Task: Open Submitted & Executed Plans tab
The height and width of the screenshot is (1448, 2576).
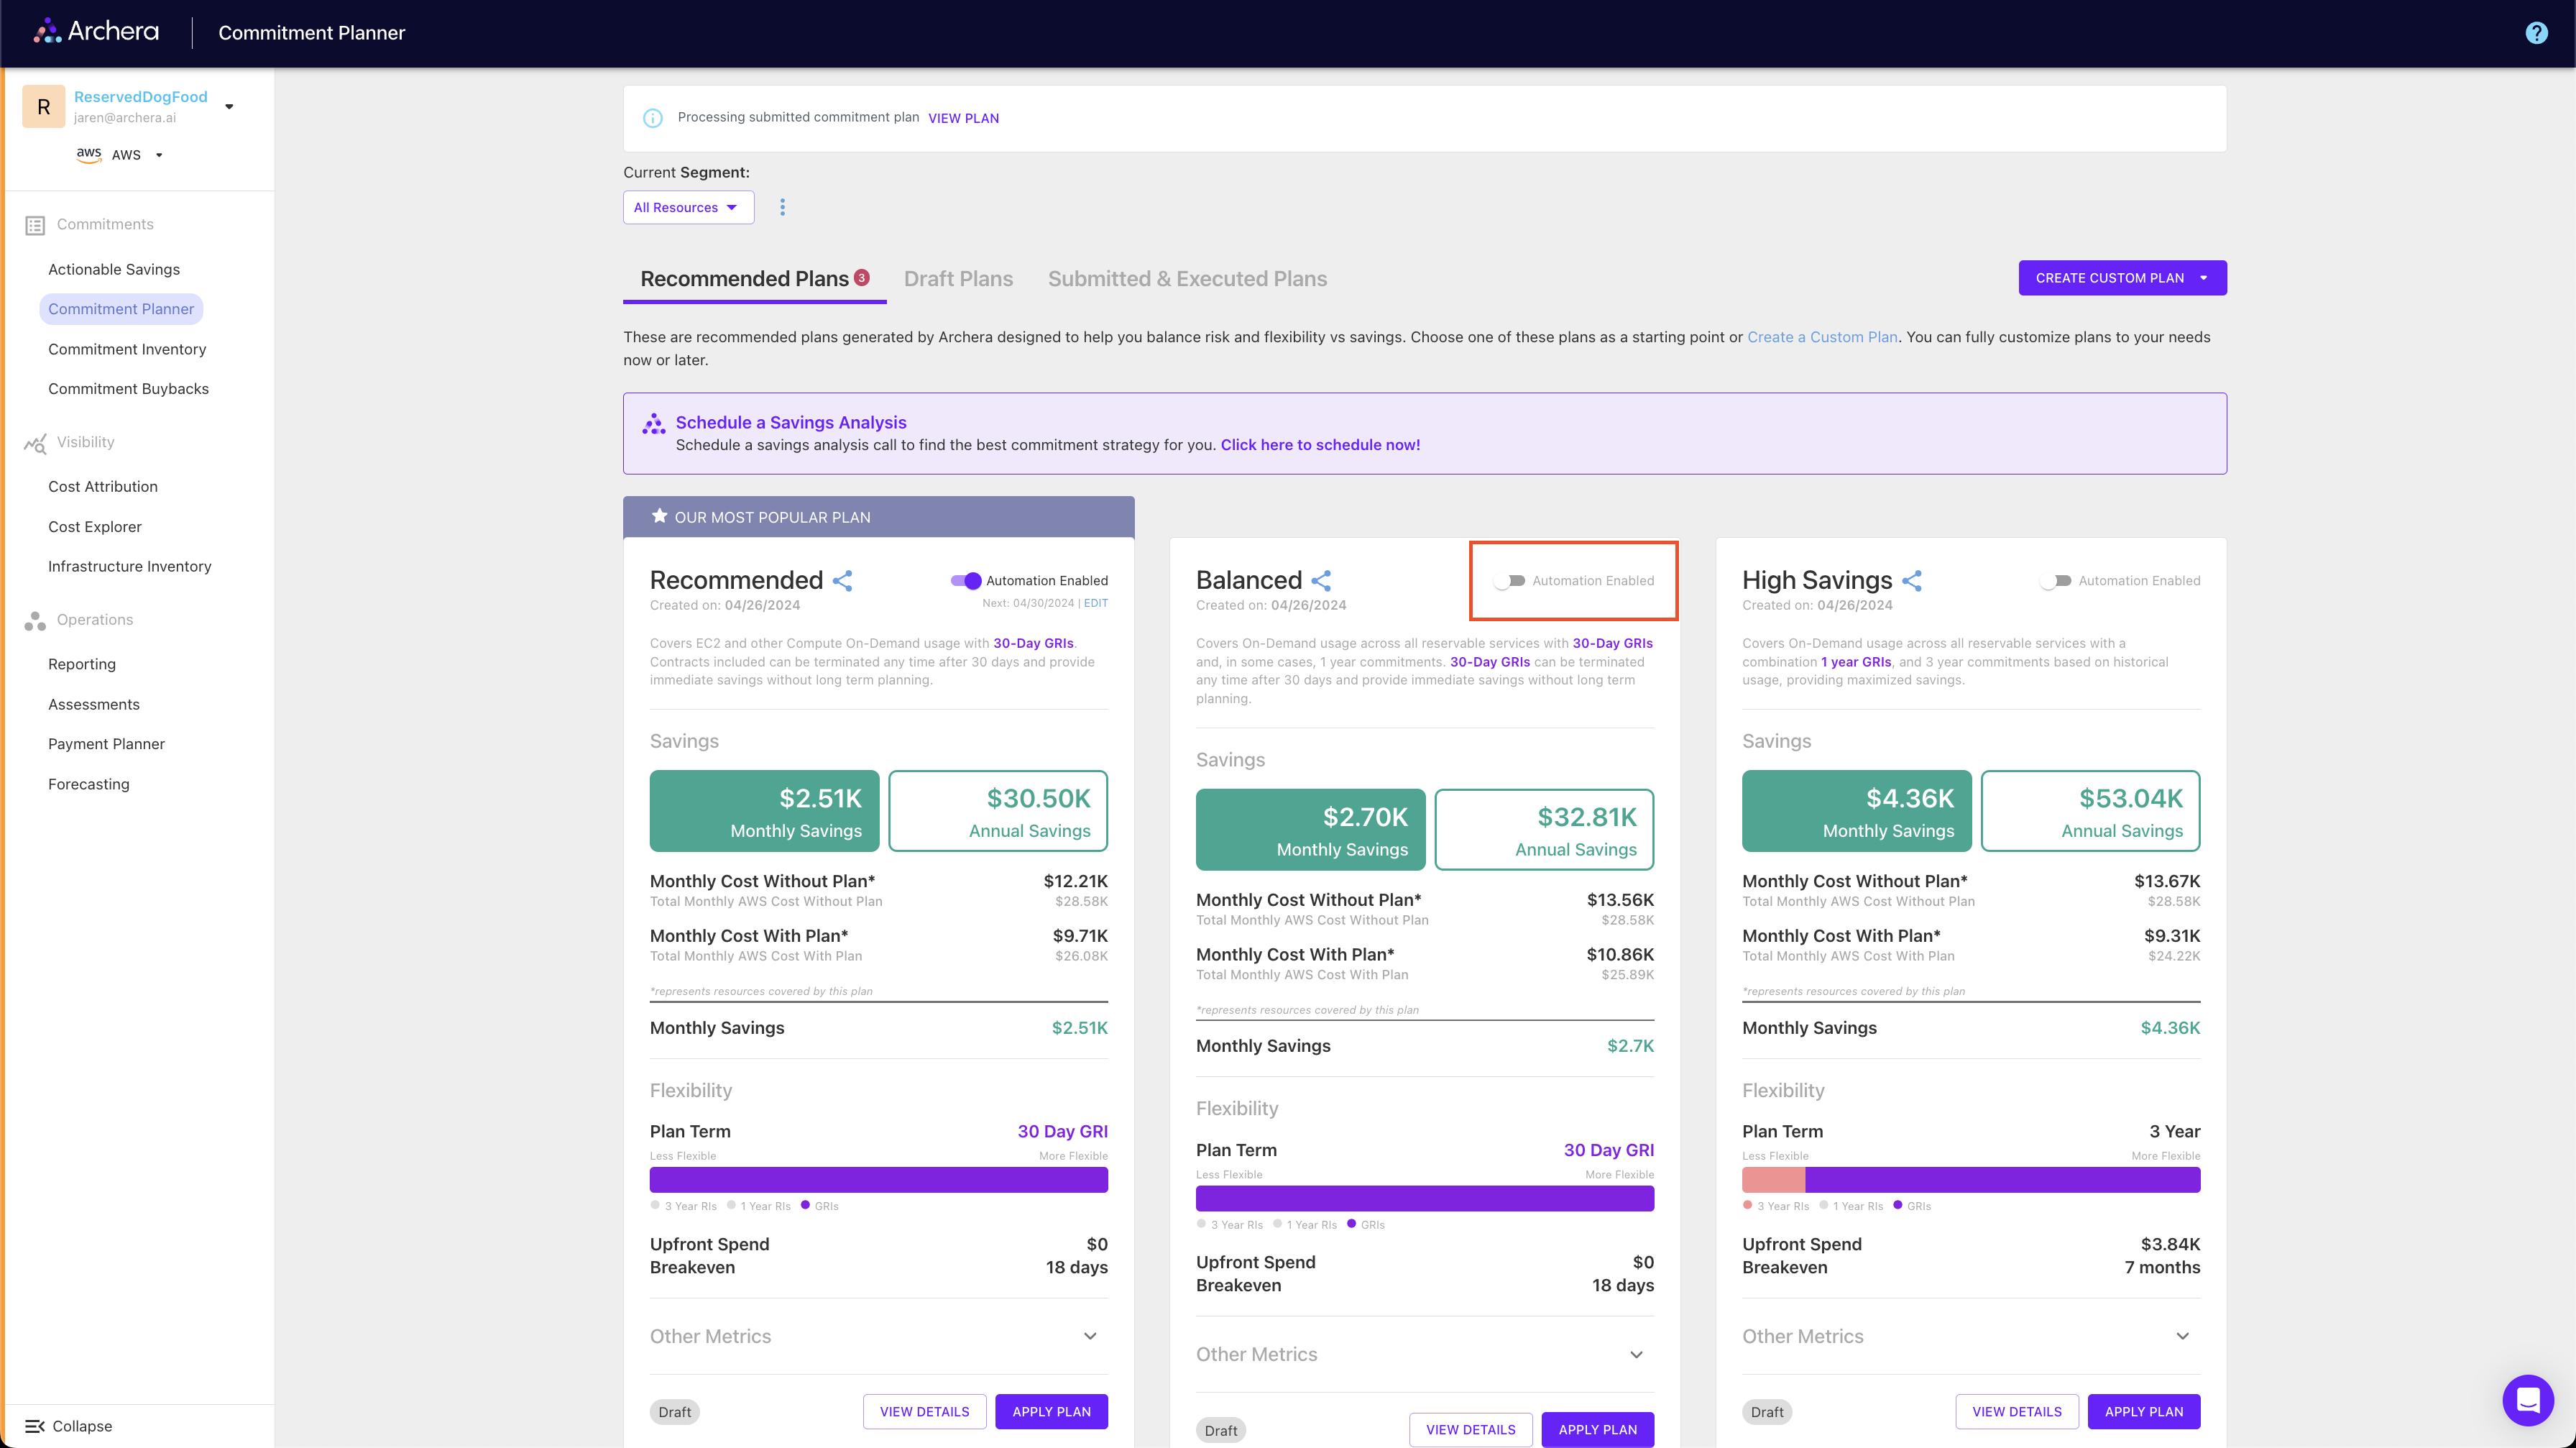Action: click(x=1187, y=279)
